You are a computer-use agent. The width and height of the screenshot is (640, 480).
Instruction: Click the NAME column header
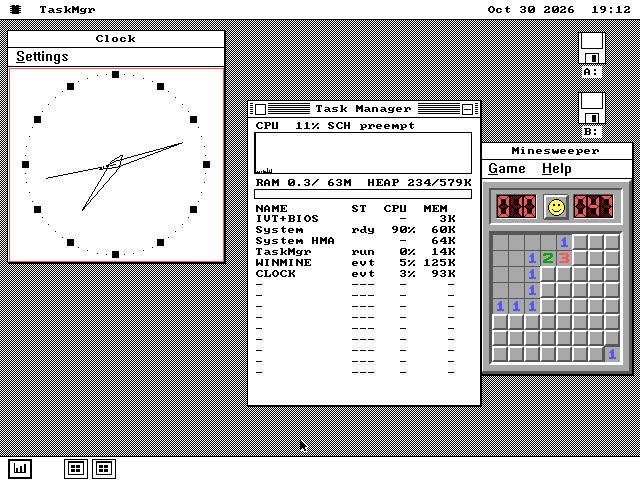click(x=271, y=208)
